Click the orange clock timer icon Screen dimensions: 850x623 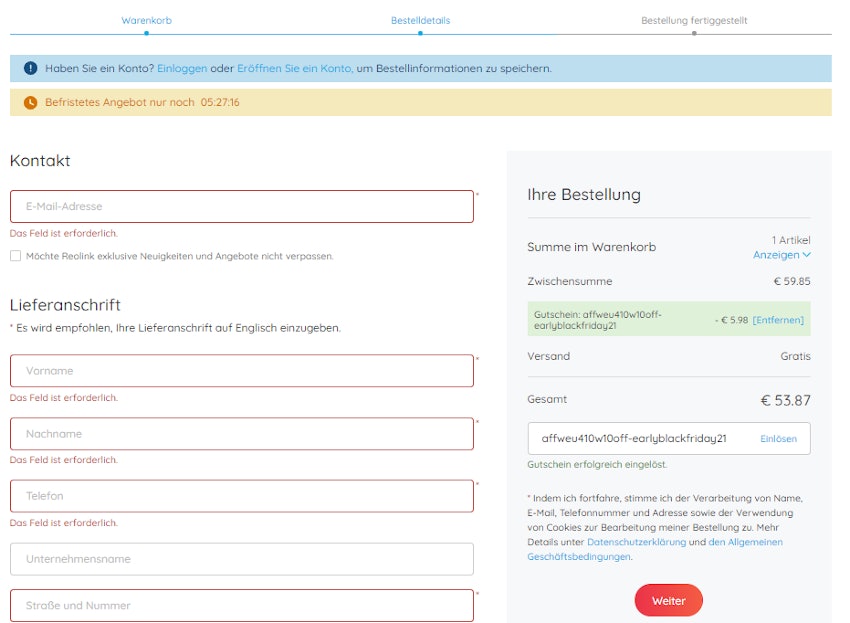(x=30, y=102)
